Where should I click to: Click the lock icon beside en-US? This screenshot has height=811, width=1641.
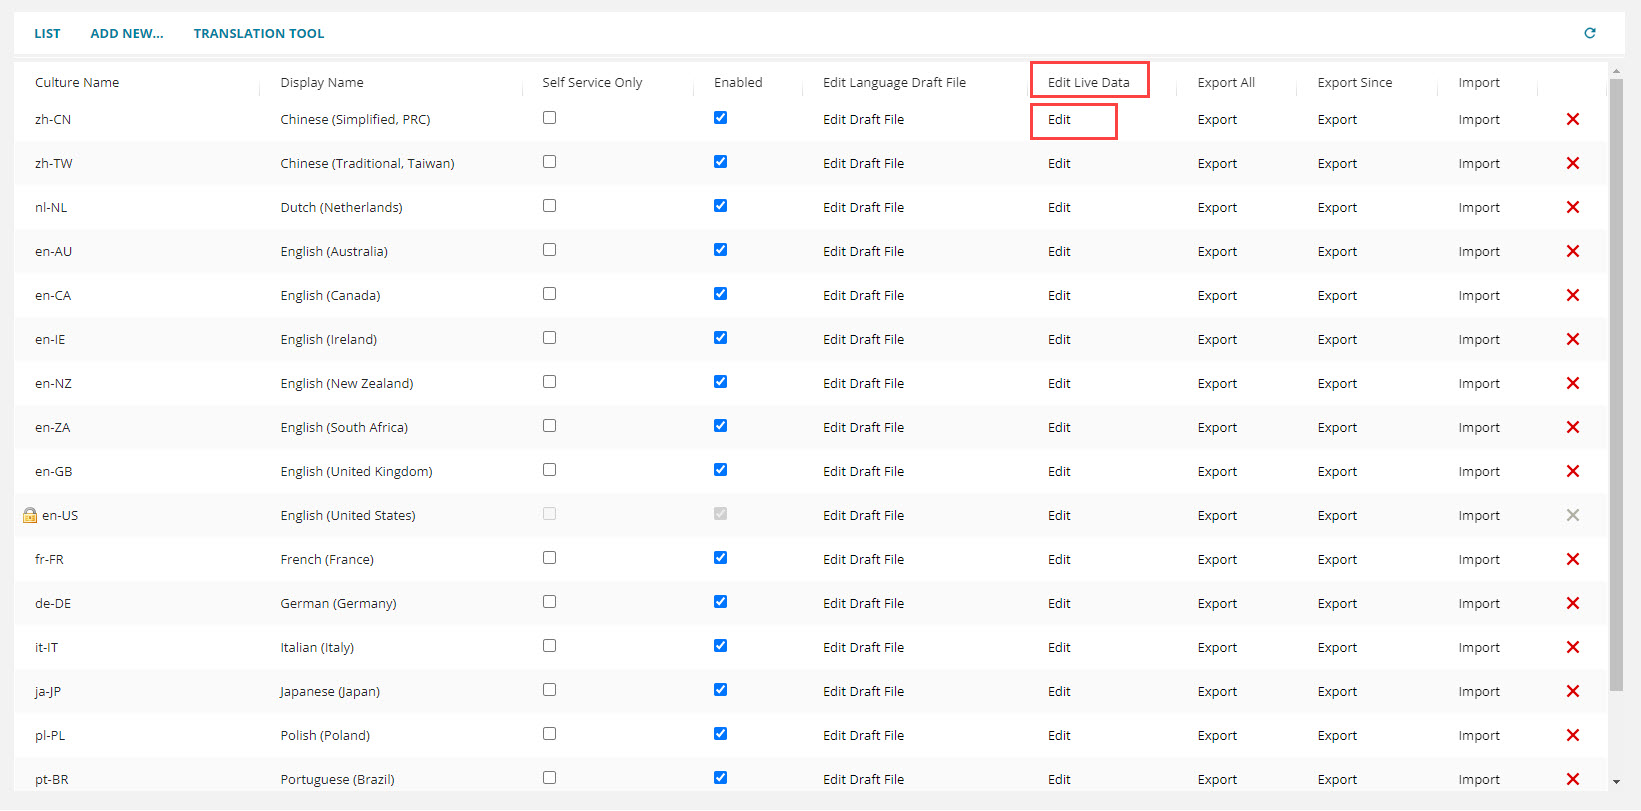[30, 515]
